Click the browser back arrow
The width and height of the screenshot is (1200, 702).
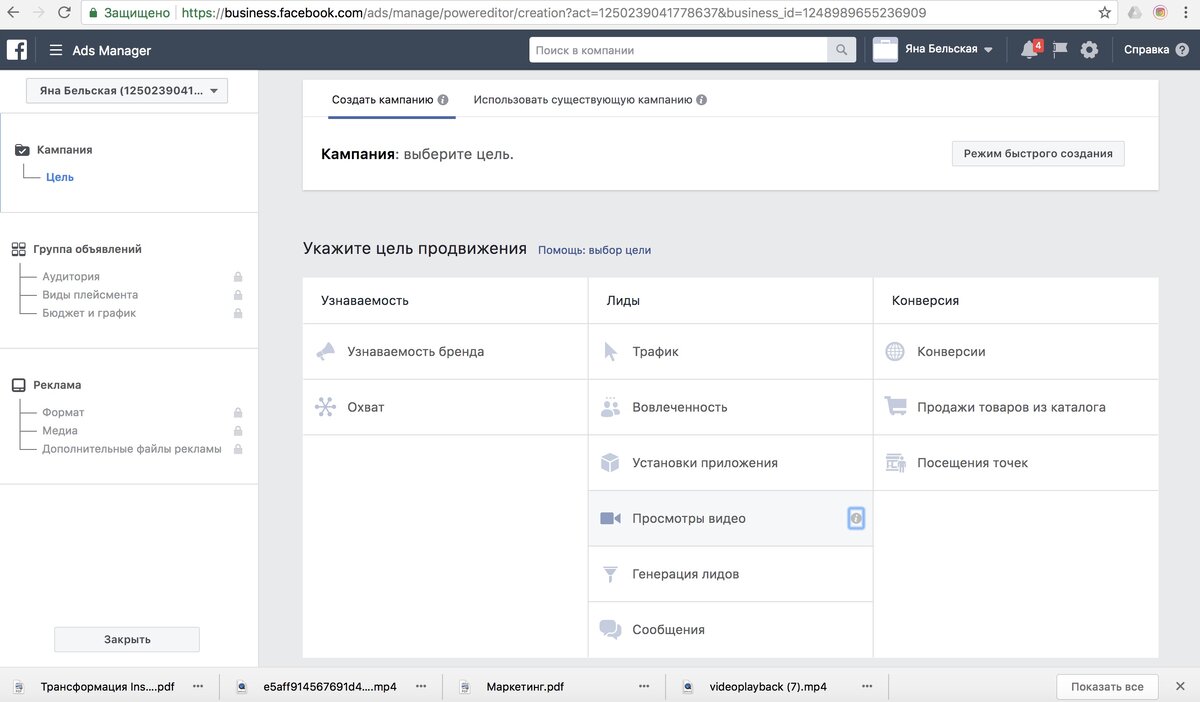tap(13, 13)
